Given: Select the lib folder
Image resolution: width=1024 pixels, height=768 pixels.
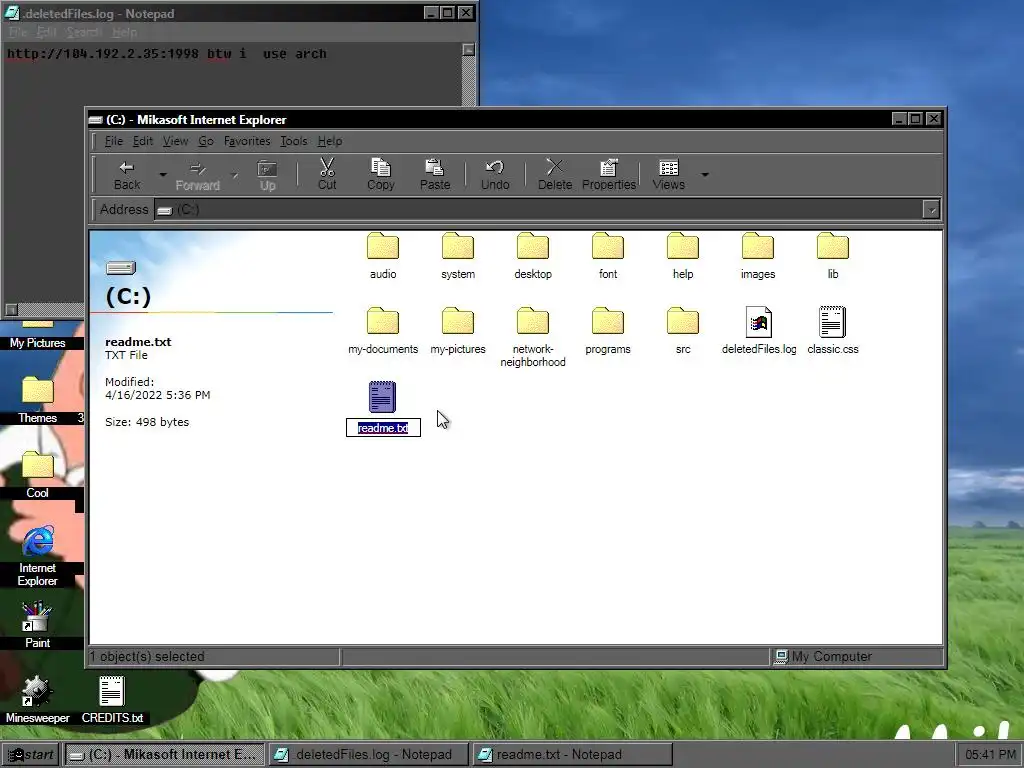Looking at the screenshot, I should tap(833, 256).
